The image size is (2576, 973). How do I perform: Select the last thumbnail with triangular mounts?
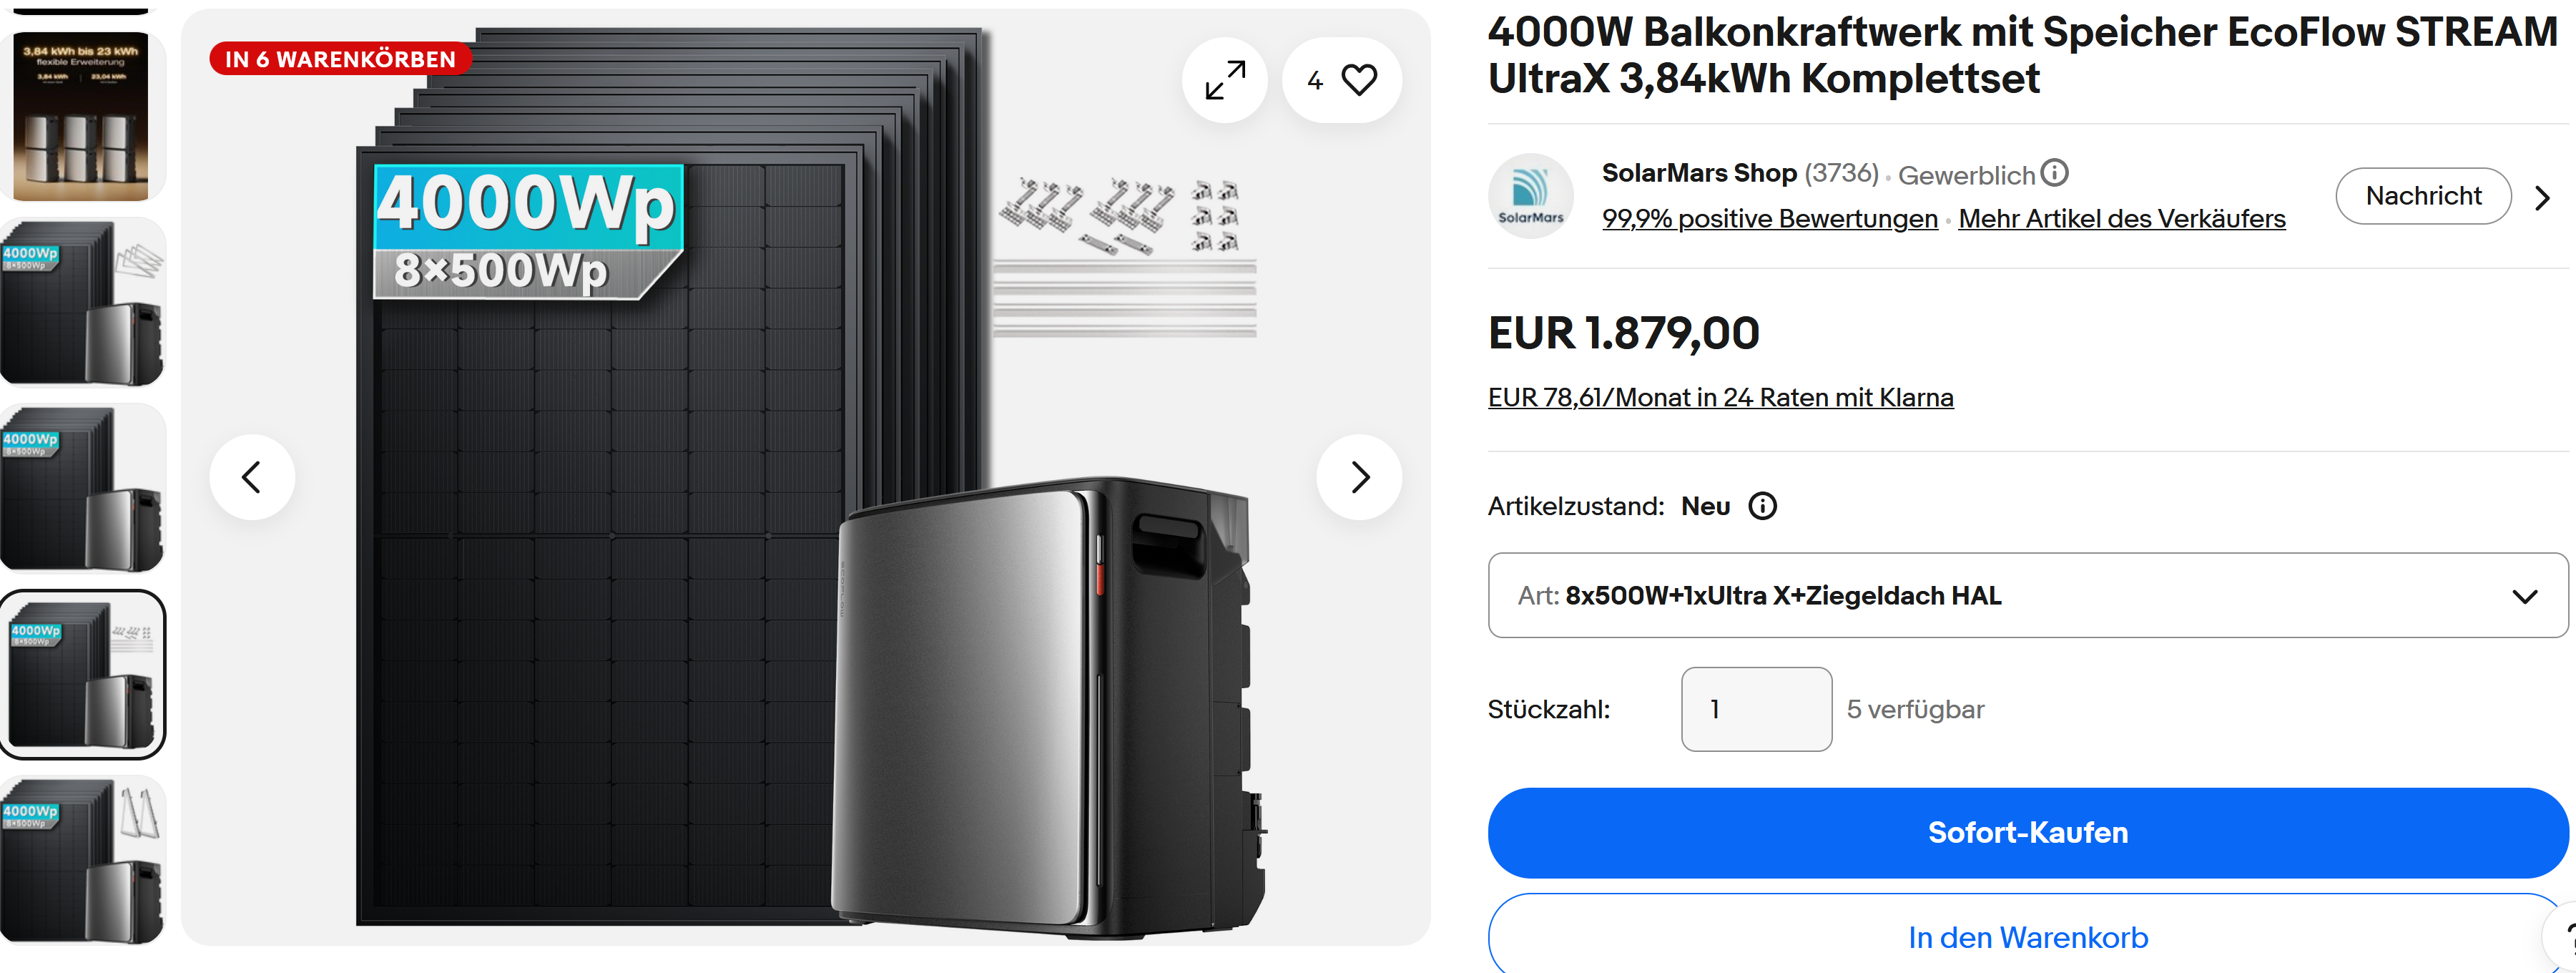click(82, 860)
